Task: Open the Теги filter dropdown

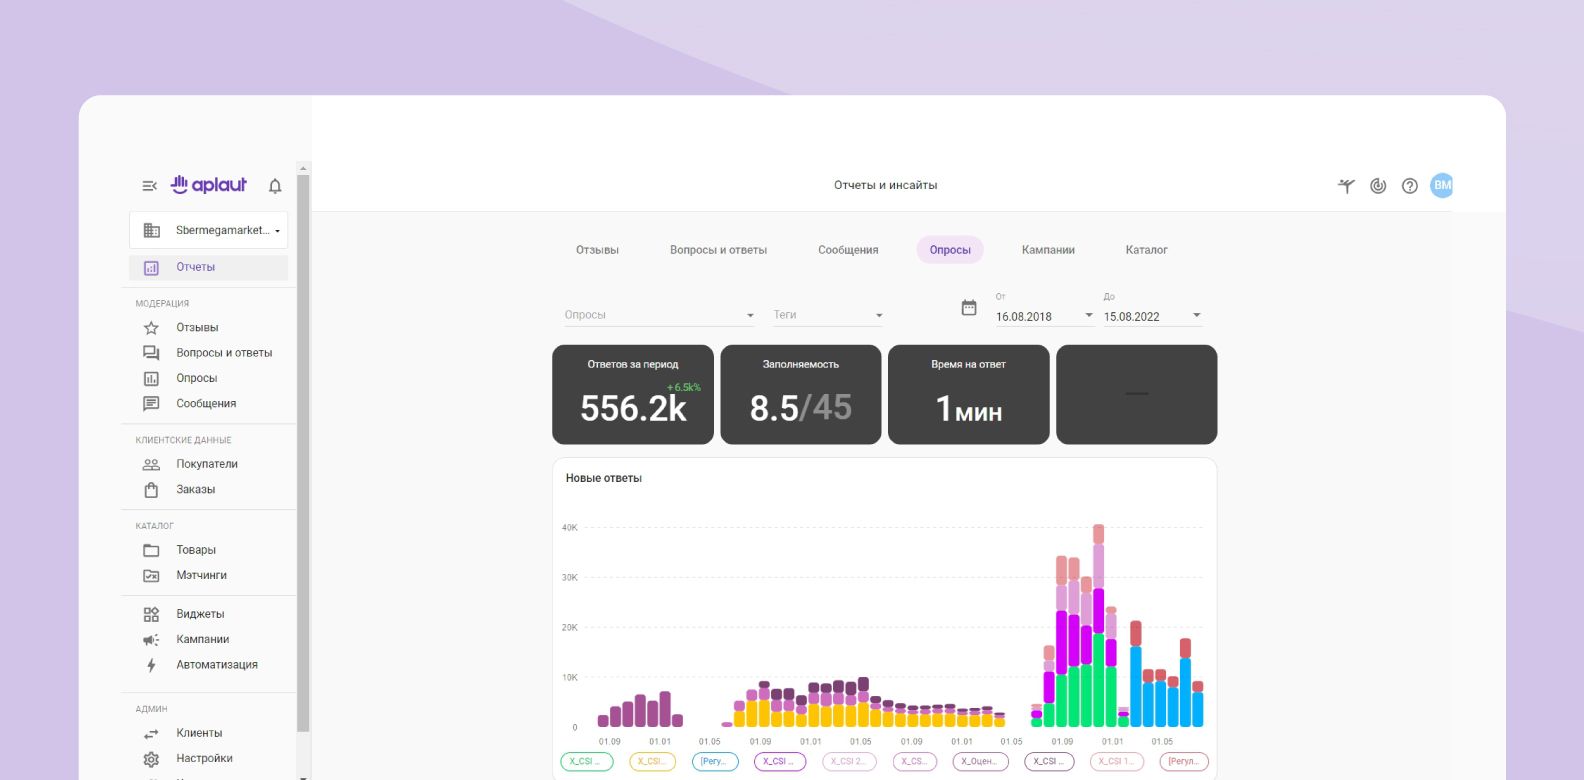Action: (x=828, y=315)
